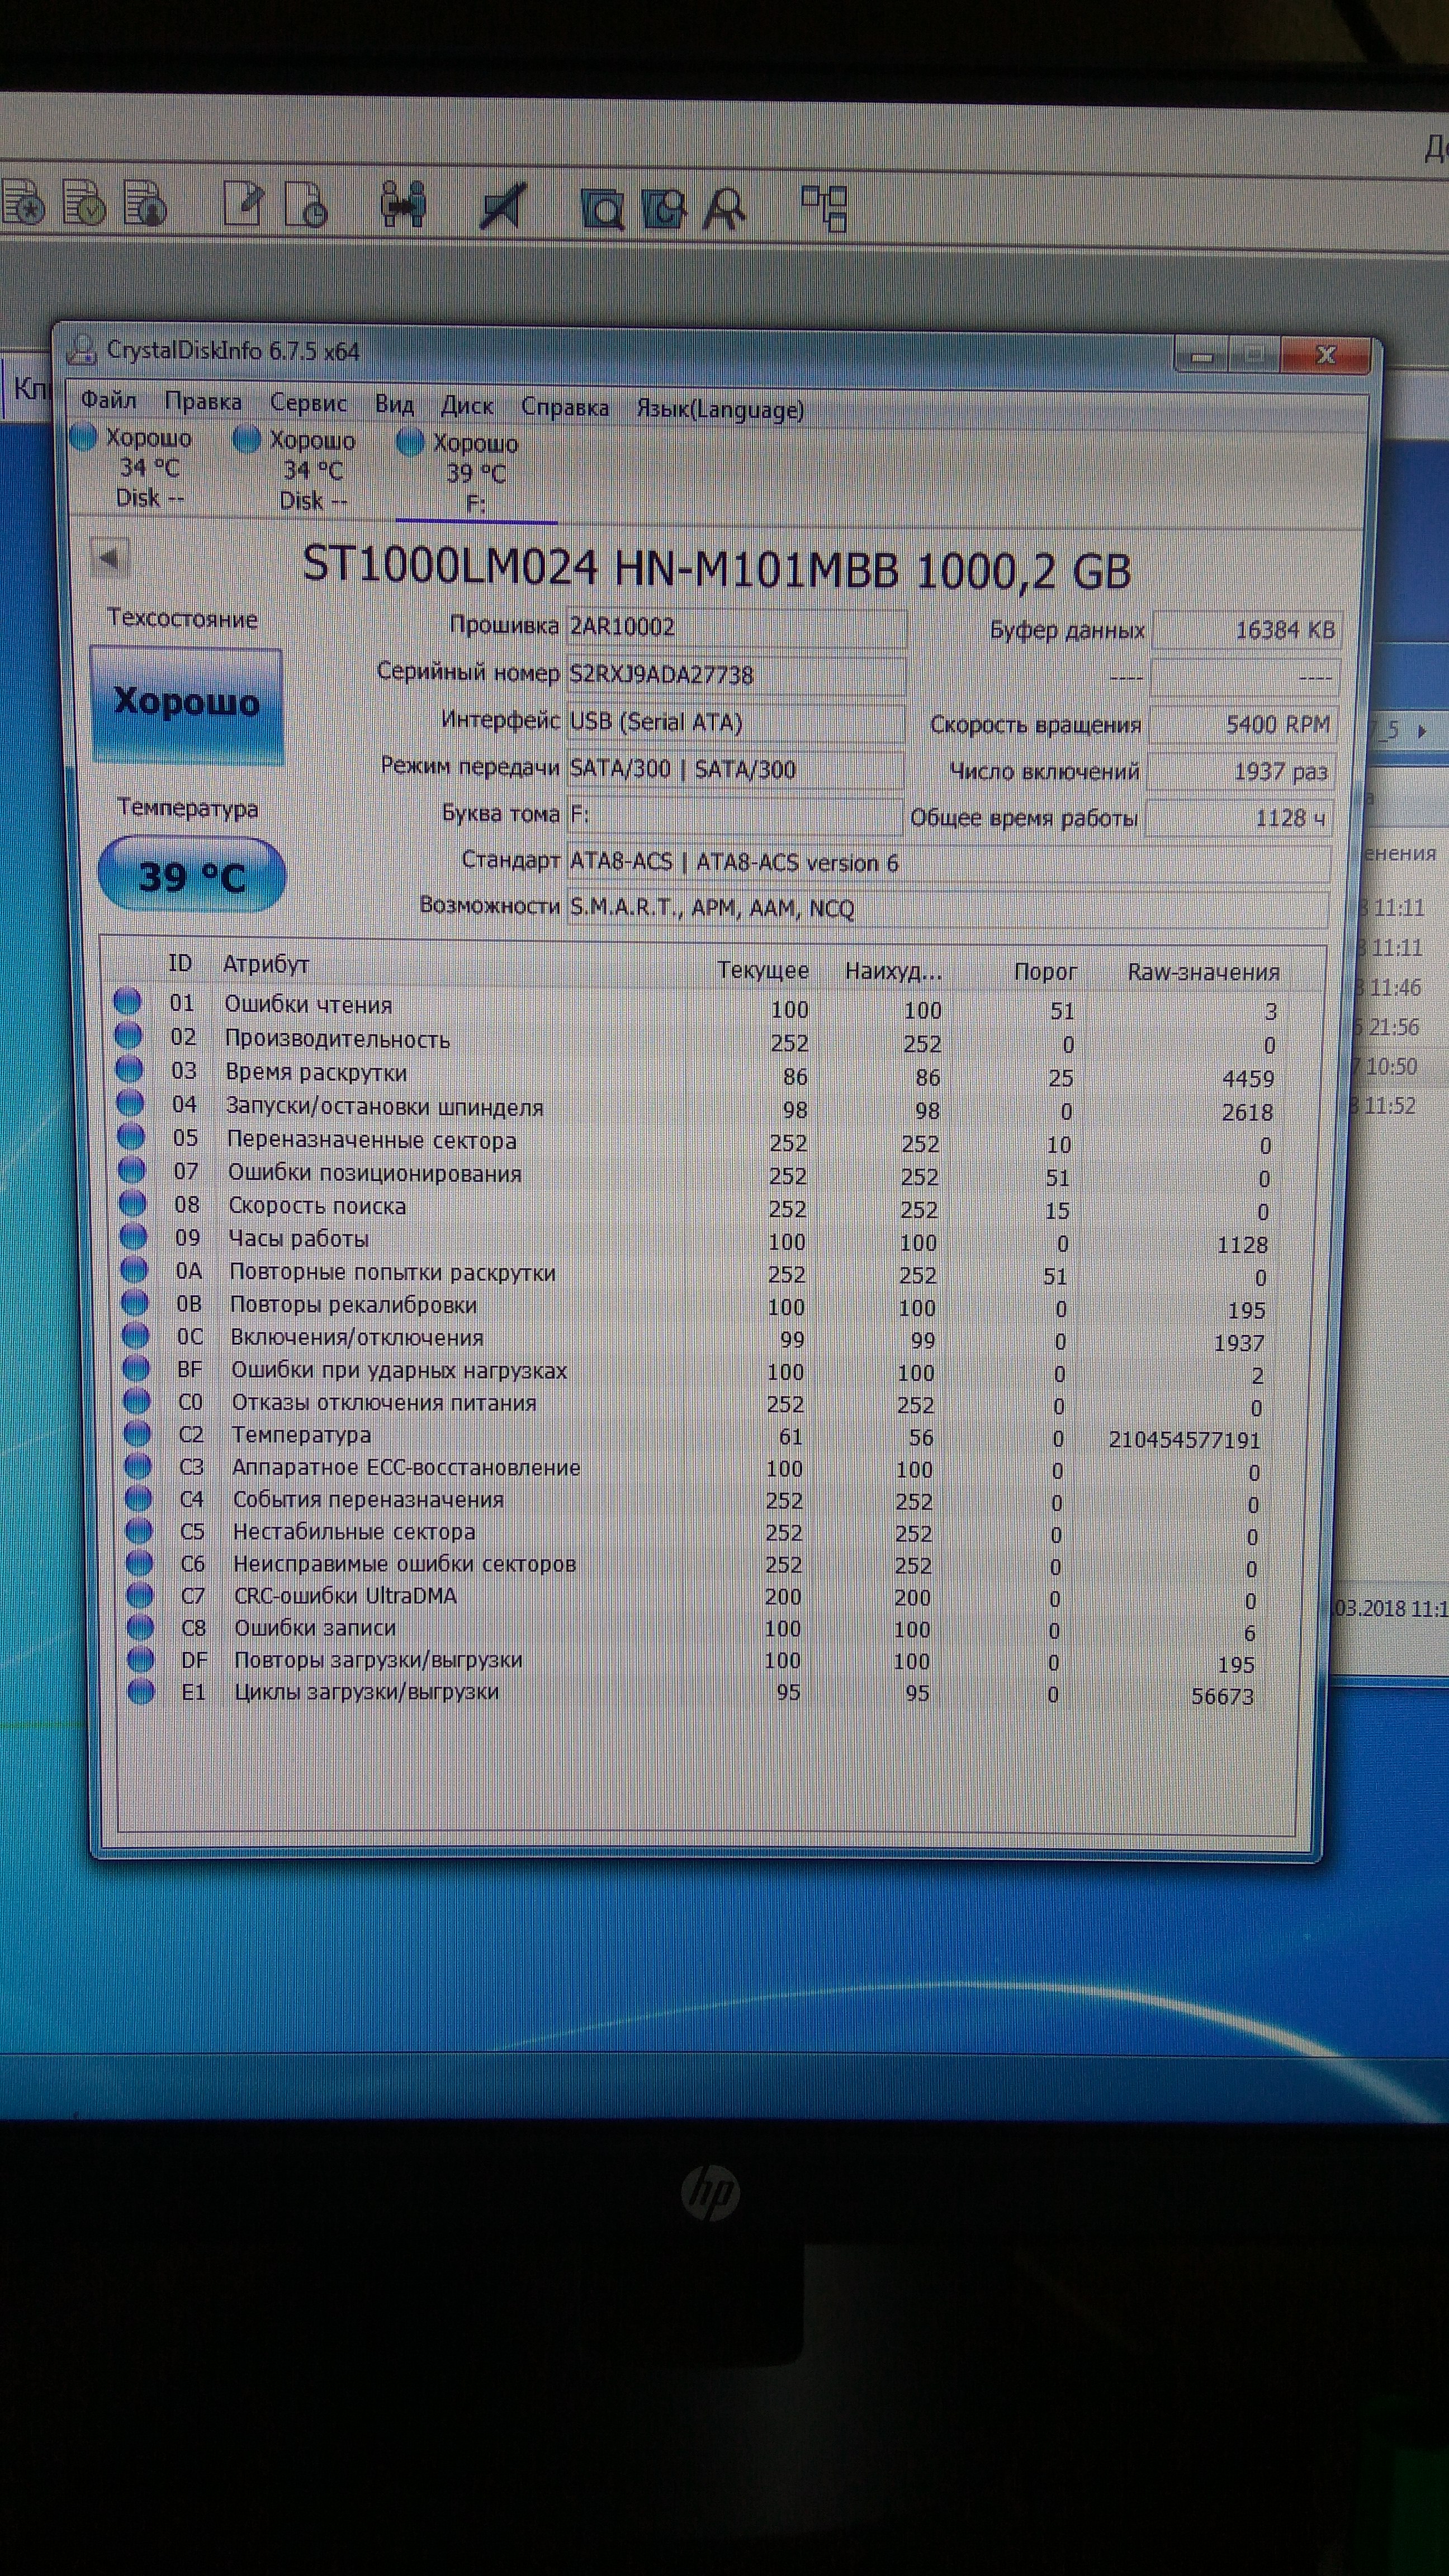Select the F: disk tab at 39 °C

coord(475,473)
